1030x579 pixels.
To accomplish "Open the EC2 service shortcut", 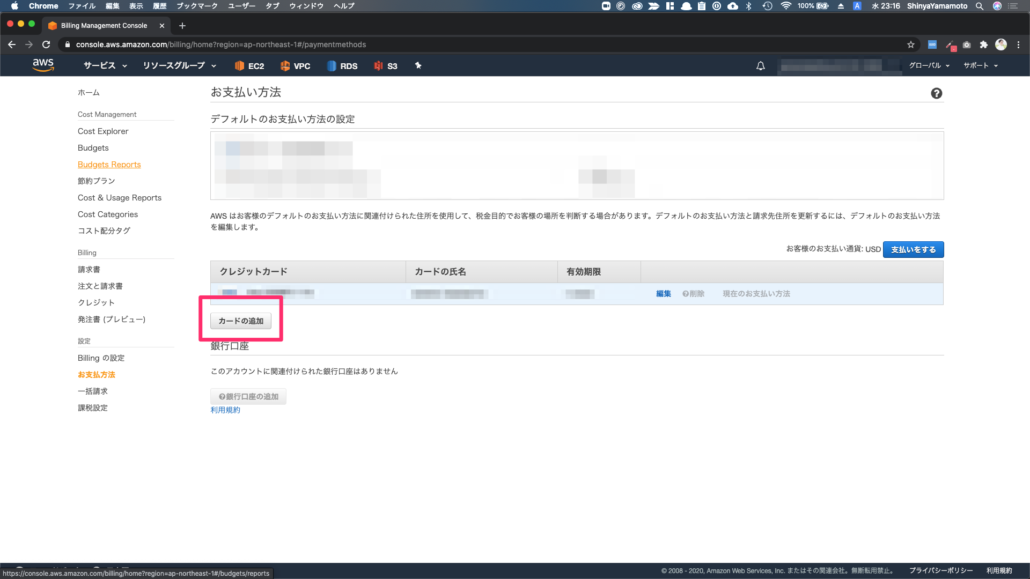I will coord(249,66).
